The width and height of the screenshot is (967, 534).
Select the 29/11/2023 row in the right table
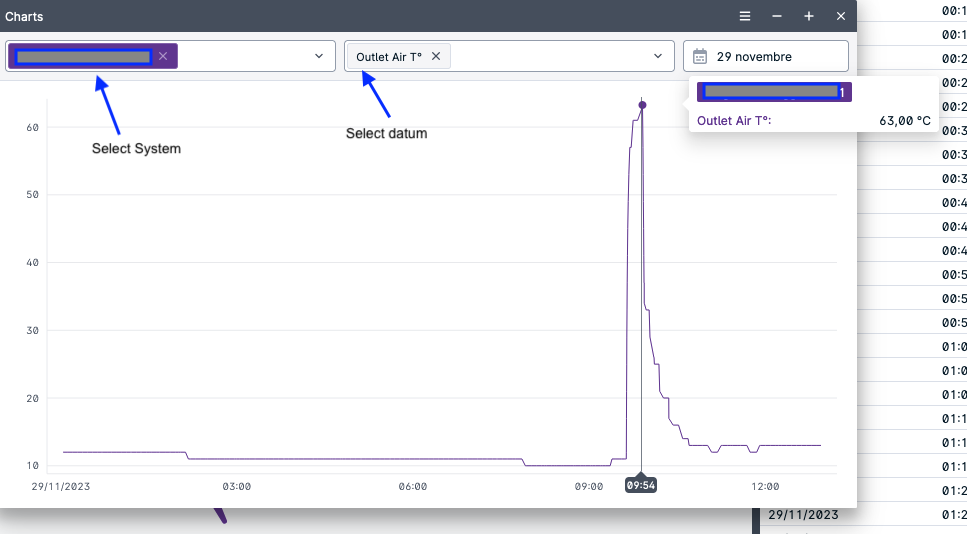(803, 515)
